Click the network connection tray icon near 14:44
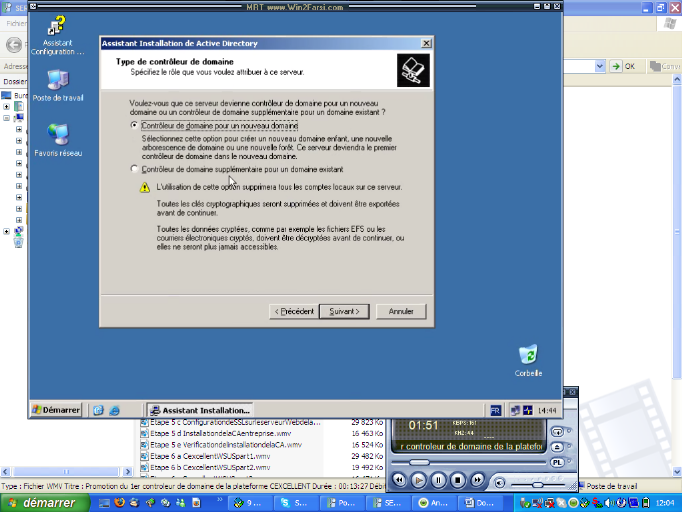 [515, 410]
